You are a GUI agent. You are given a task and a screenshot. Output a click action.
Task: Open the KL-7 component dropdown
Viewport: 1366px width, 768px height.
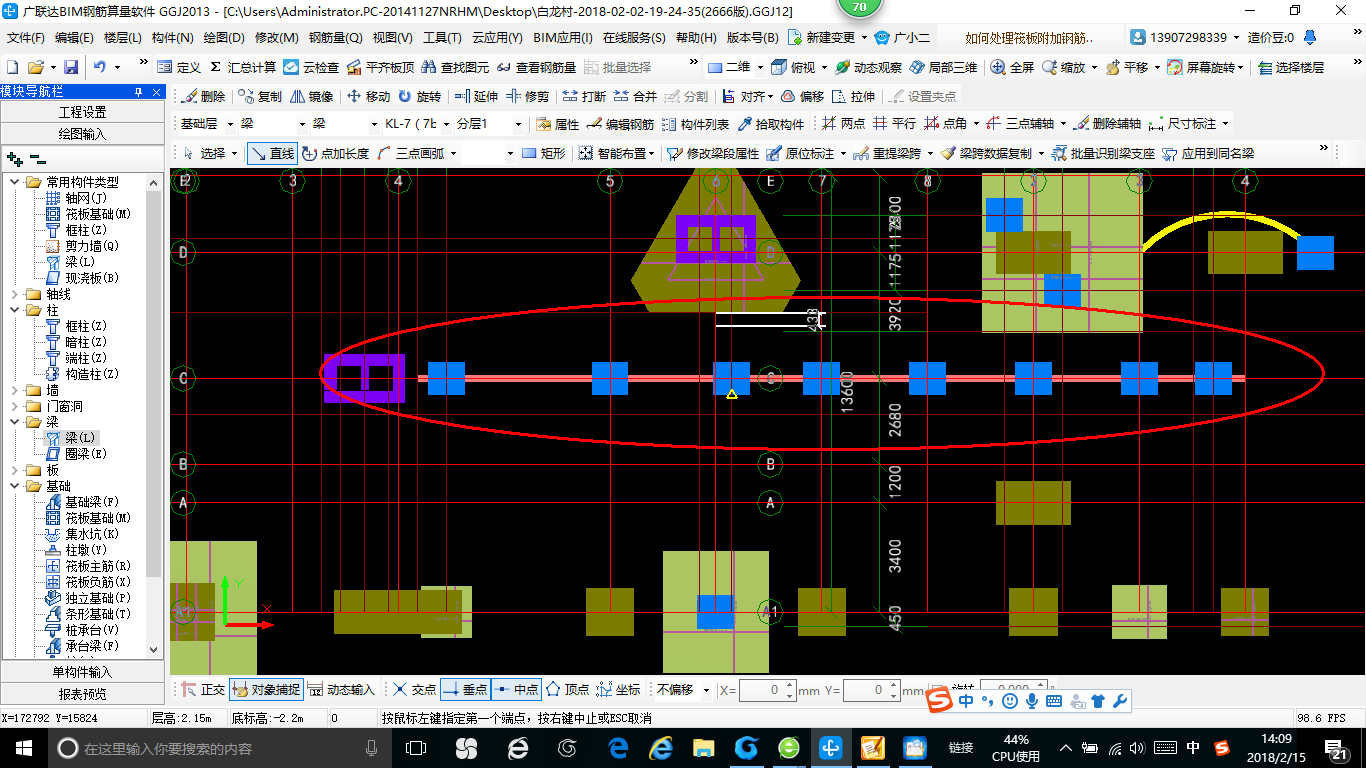[x=445, y=124]
